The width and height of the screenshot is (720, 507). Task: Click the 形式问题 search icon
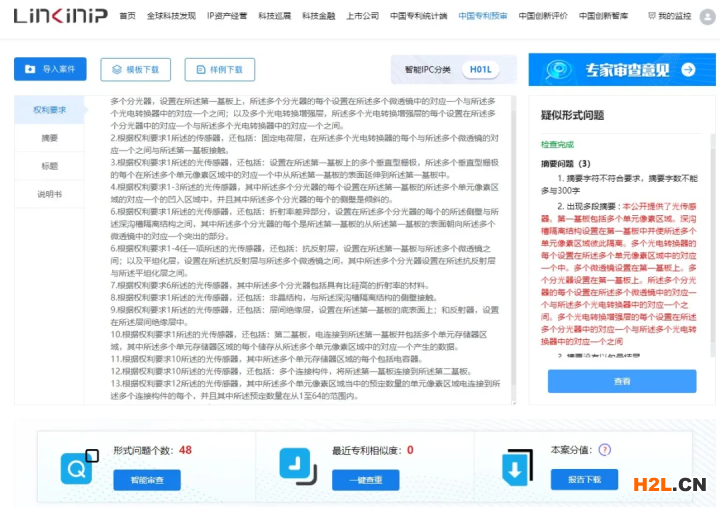(77, 467)
